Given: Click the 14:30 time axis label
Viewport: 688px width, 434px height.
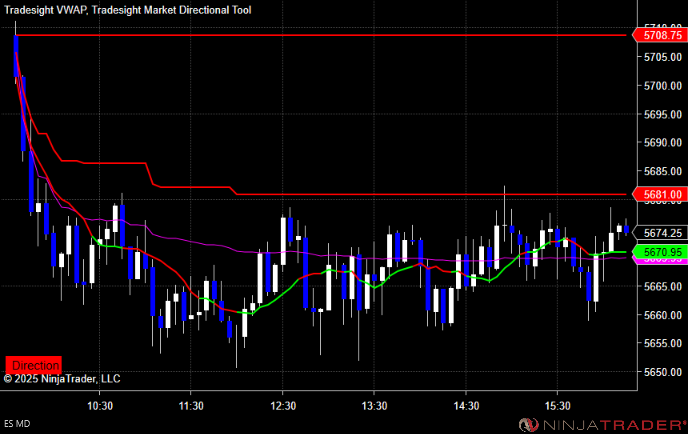Looking at the screenshot, I should [466, 406].
